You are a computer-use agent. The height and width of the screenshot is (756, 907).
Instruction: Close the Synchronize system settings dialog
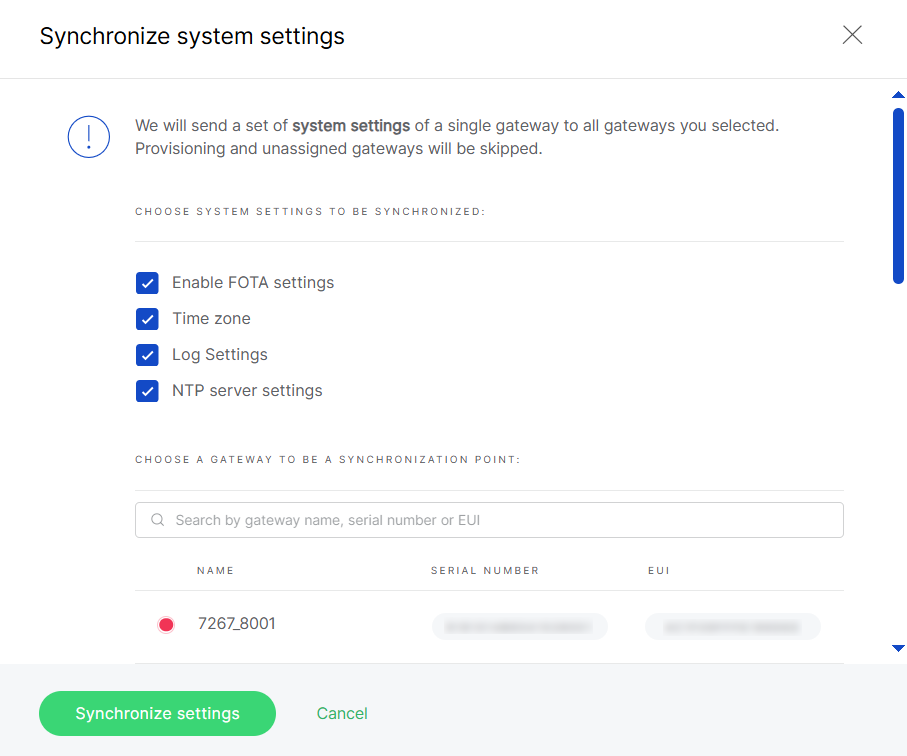point(851,35)
